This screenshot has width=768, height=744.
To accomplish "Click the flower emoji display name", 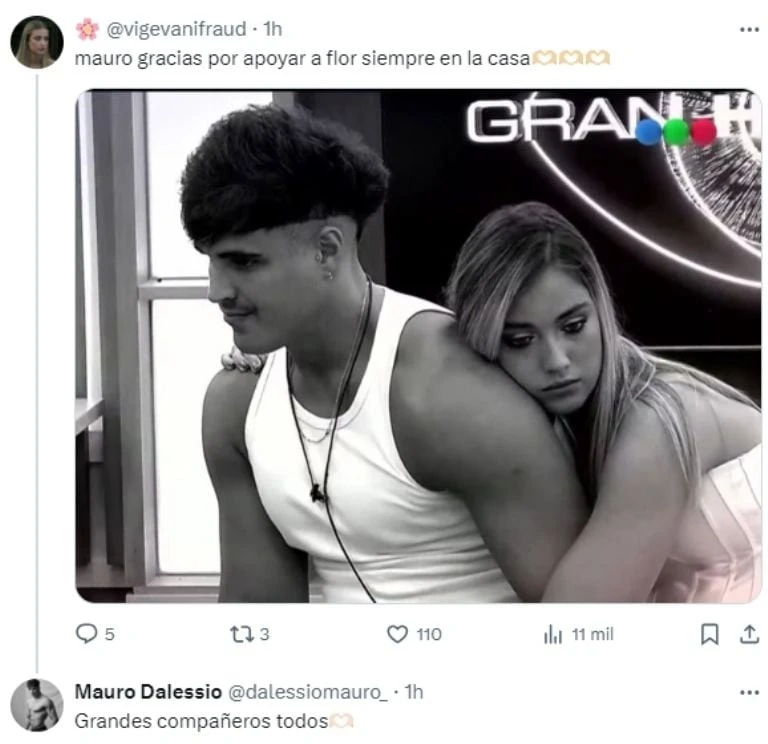I will click(87, 30).
